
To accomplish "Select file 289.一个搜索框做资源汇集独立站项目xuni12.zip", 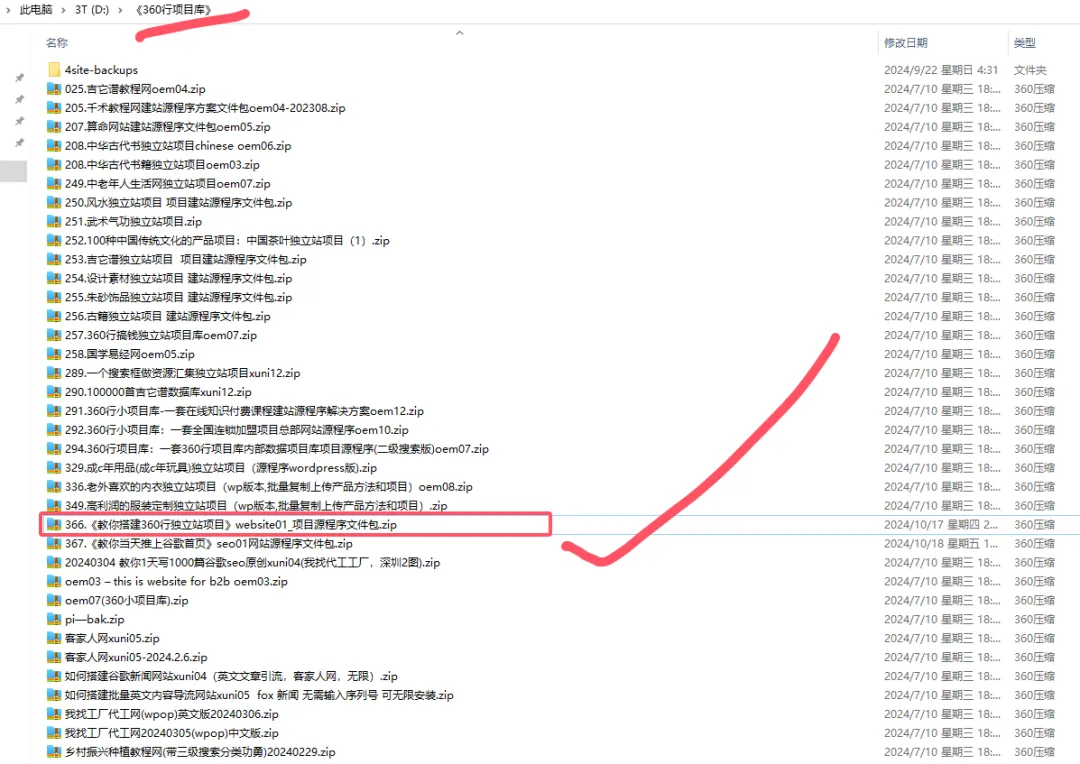I will [x=183, y=373].
